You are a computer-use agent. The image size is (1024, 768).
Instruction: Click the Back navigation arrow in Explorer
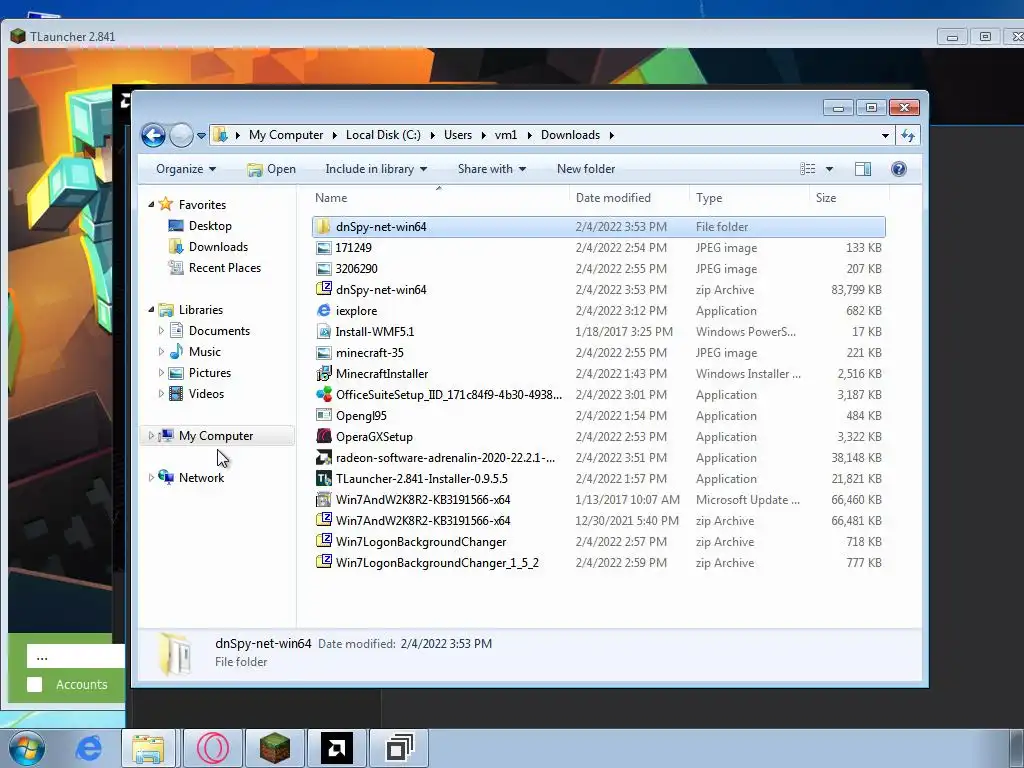click(x=153, y=136)
